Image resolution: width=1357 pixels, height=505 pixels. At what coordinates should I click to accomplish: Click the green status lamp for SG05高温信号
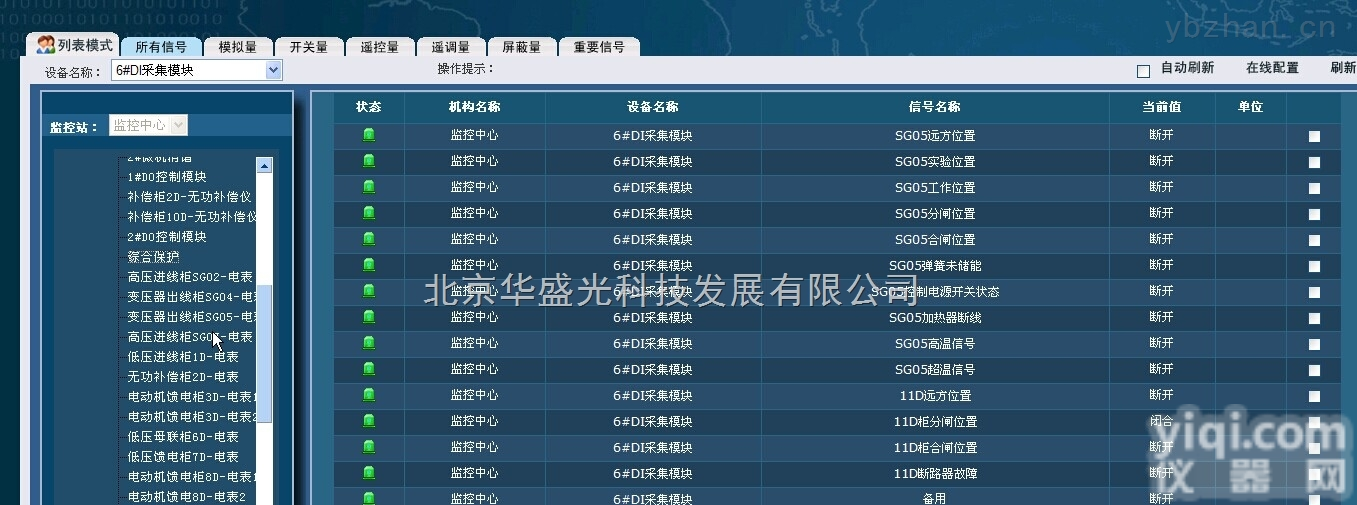point(369,343)
